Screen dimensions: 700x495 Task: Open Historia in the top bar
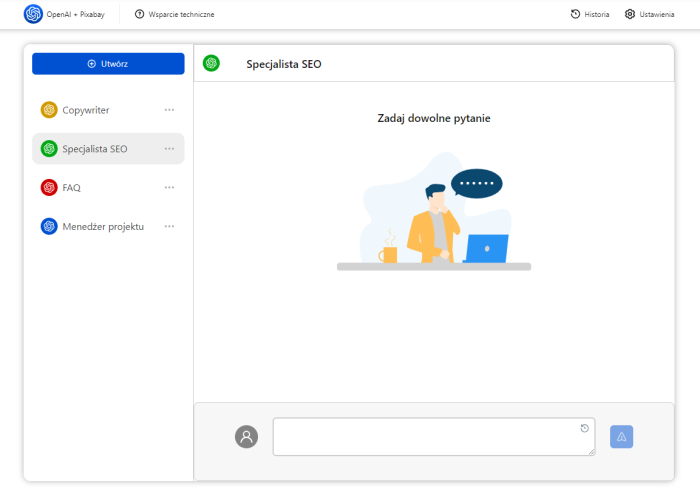[590, 14]
